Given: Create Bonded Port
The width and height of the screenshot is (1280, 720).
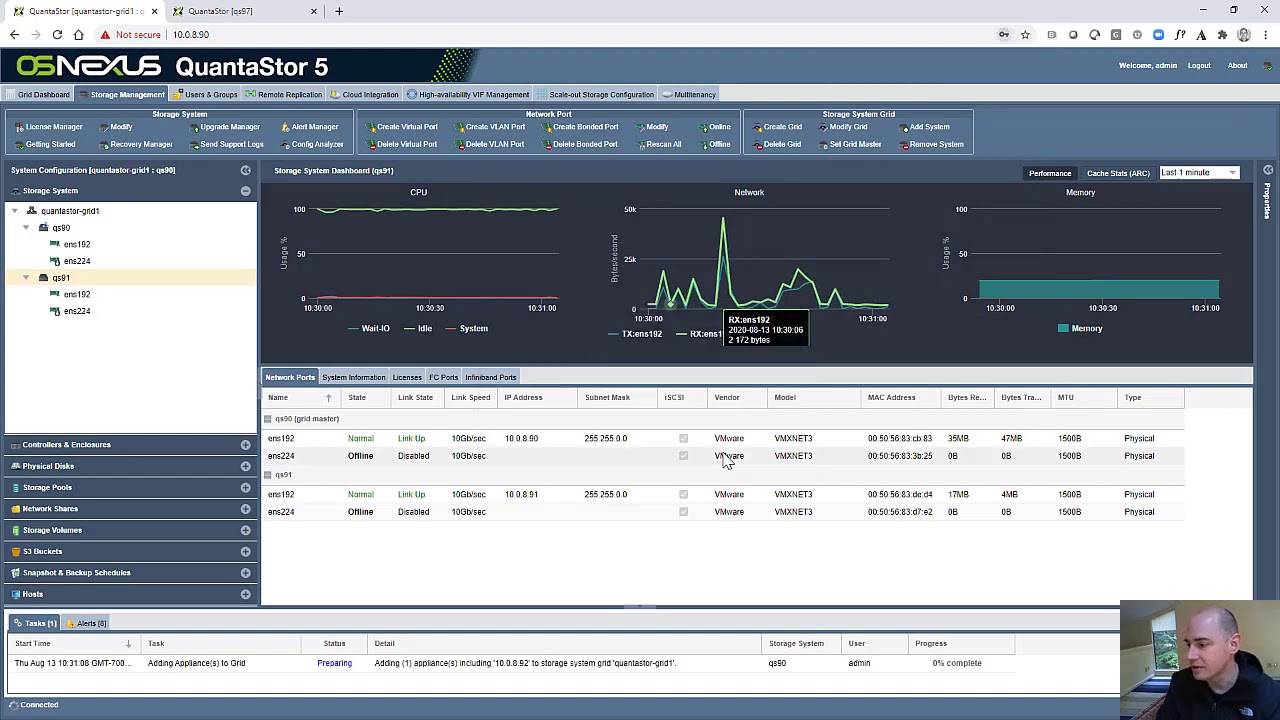Looking at the screenshot, I should (580, 127).
